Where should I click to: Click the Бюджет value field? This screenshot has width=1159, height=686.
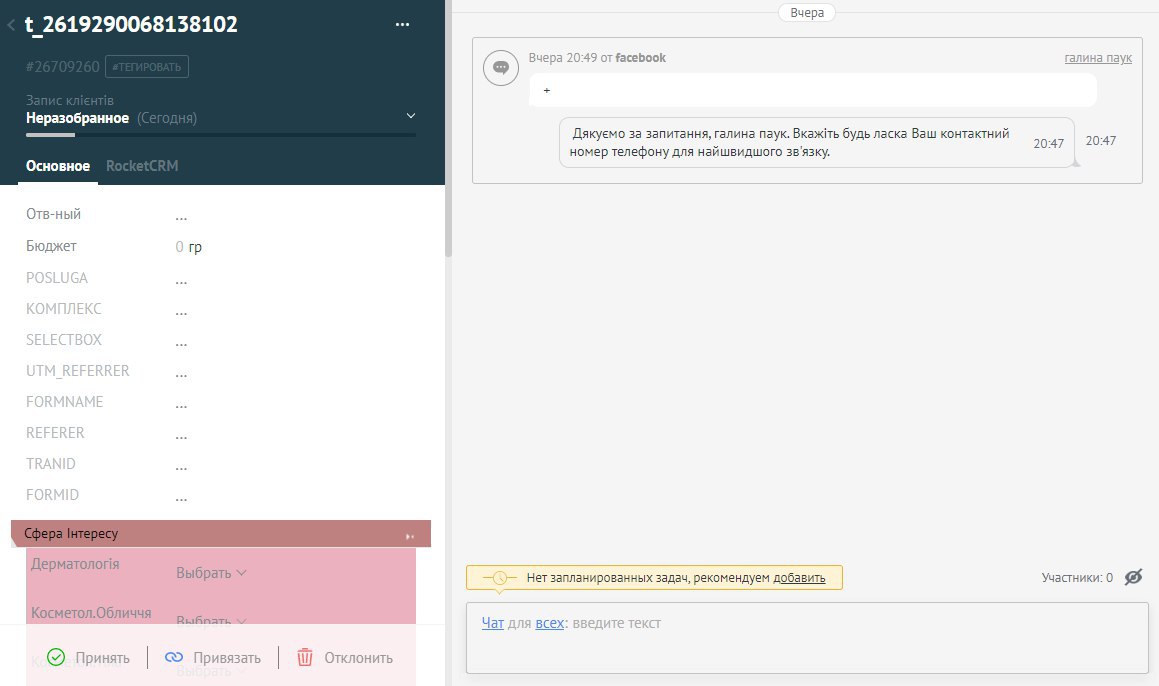coord(188,247)
